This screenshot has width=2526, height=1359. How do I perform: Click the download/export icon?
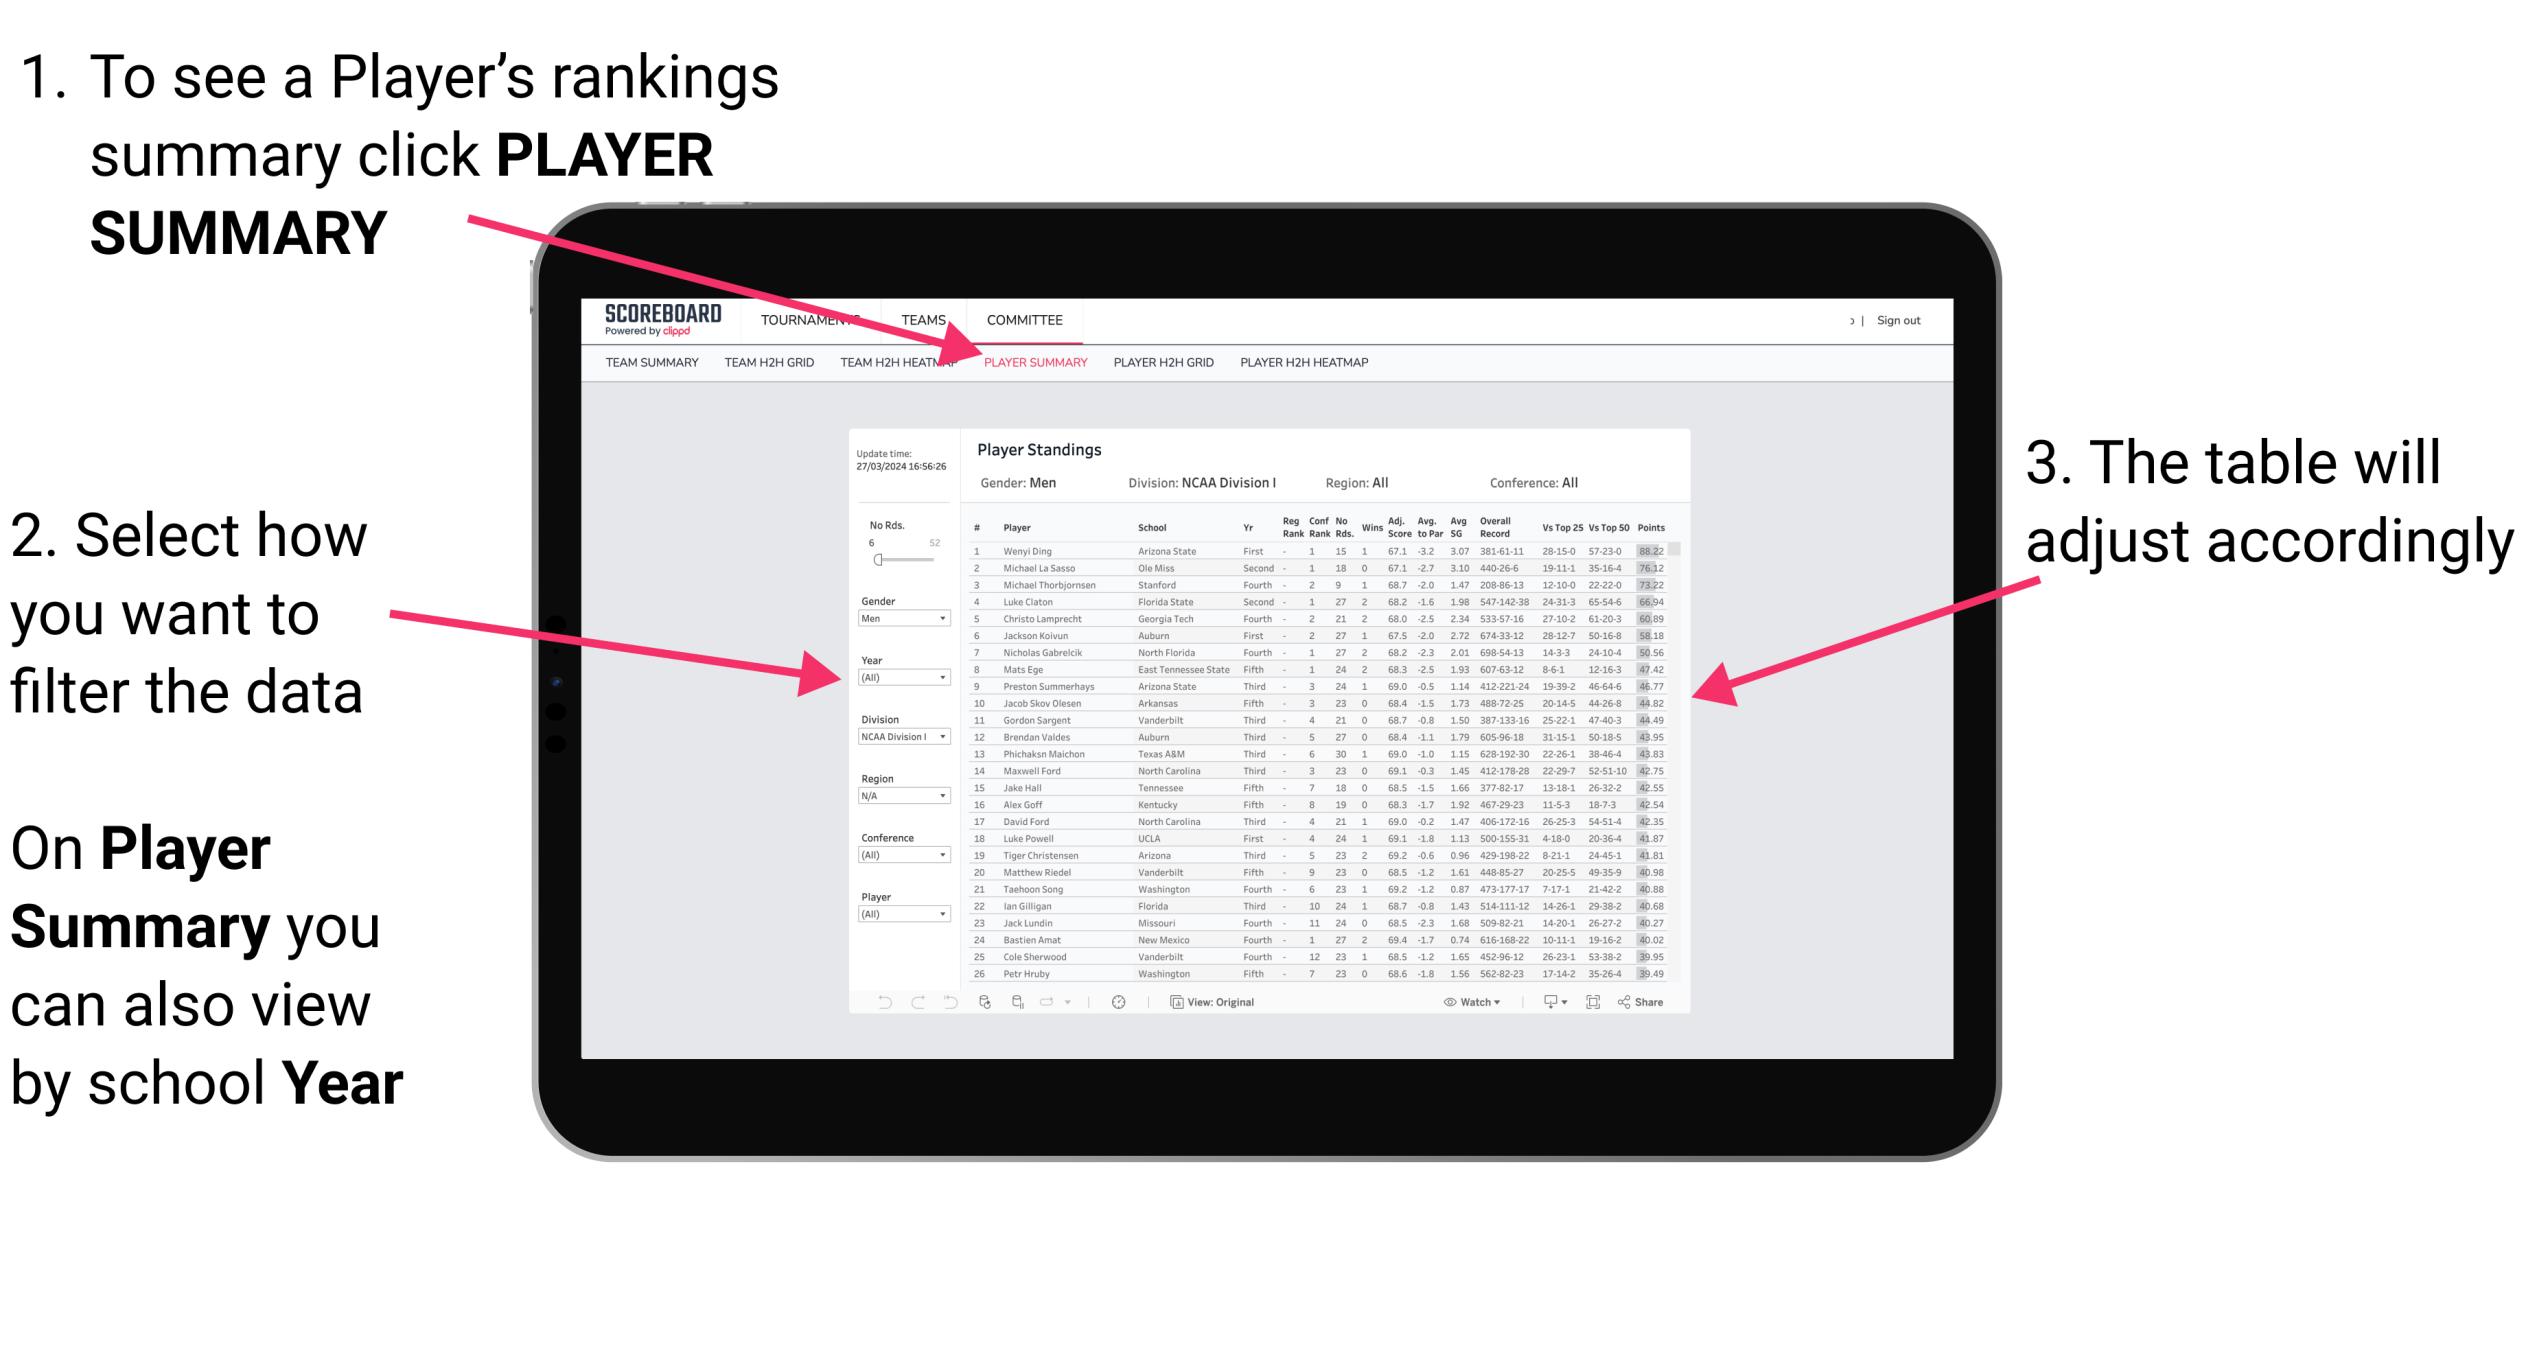1547,999
